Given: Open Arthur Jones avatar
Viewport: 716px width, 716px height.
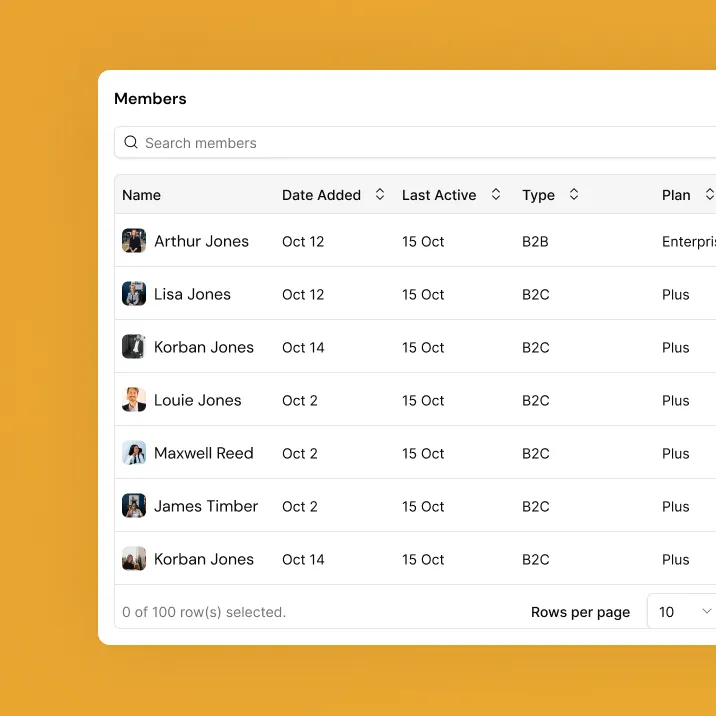Looking at the screenshot, I should pyautogui.click(x=134, y=241).
